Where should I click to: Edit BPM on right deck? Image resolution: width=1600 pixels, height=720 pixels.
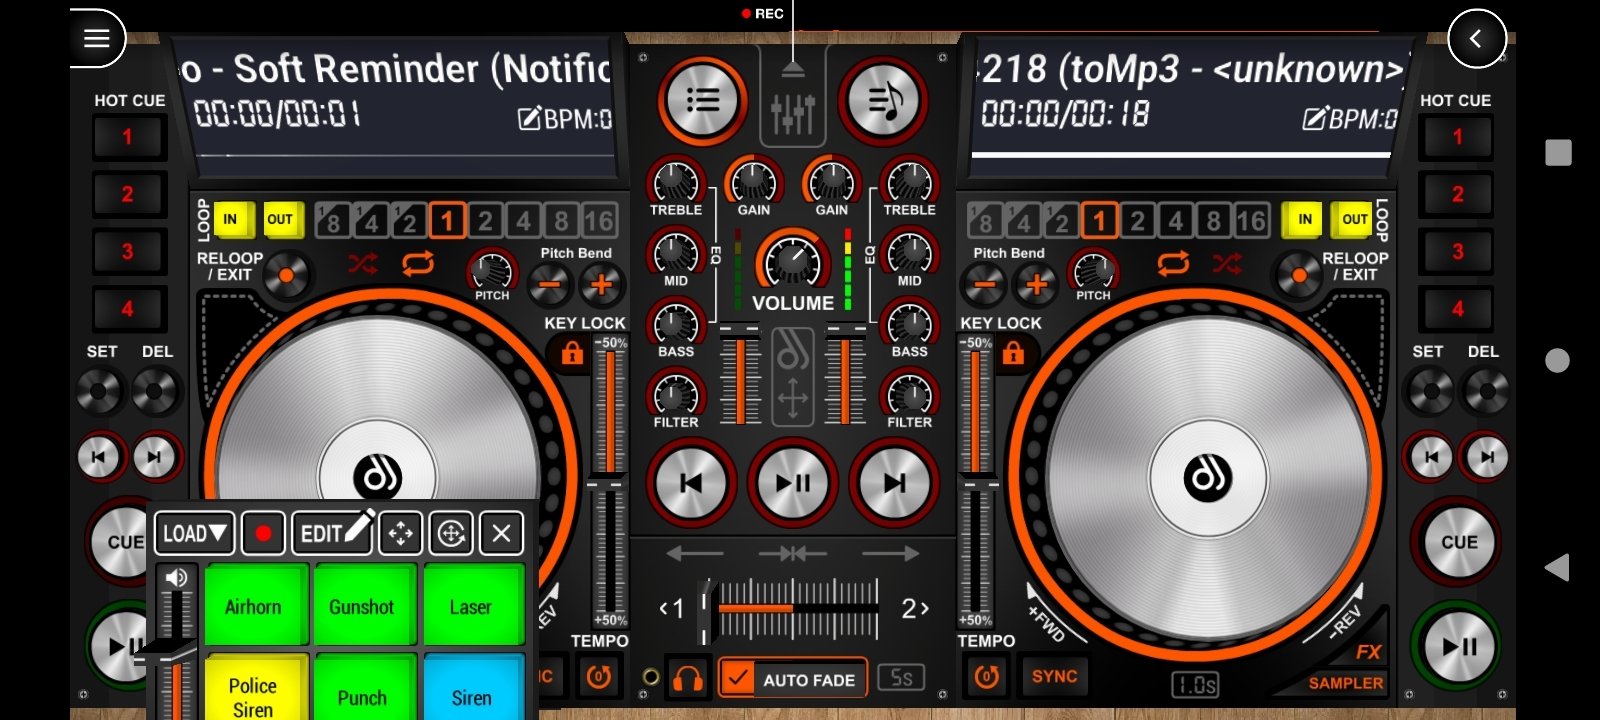click(1349, 119)
